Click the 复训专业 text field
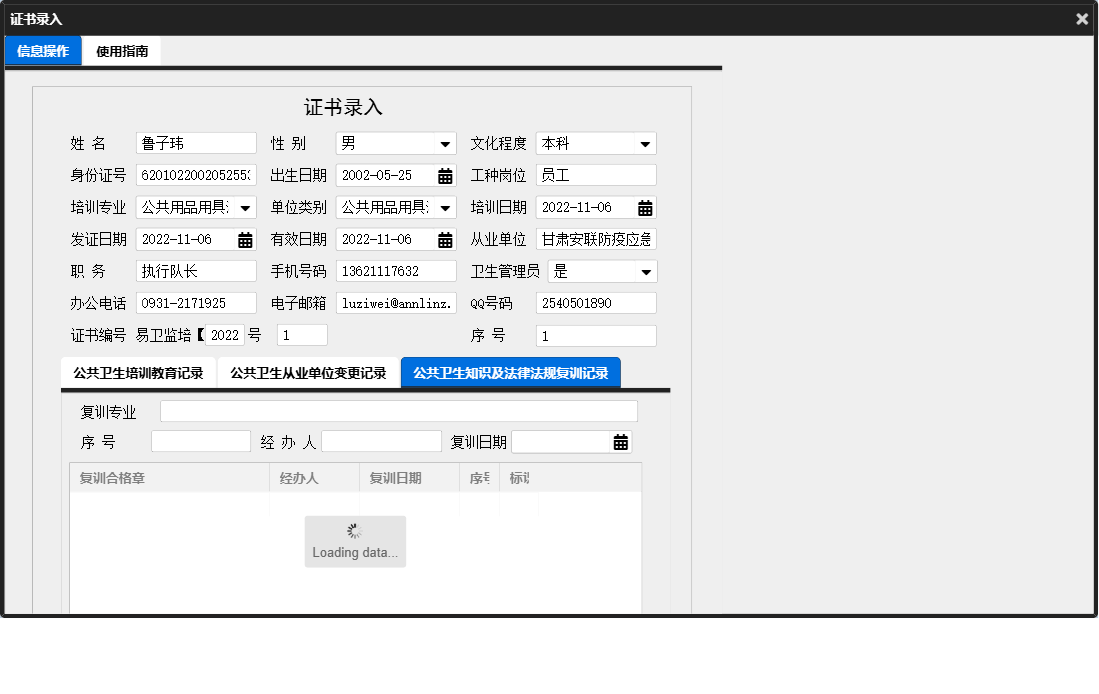 (x=400, y=410)
